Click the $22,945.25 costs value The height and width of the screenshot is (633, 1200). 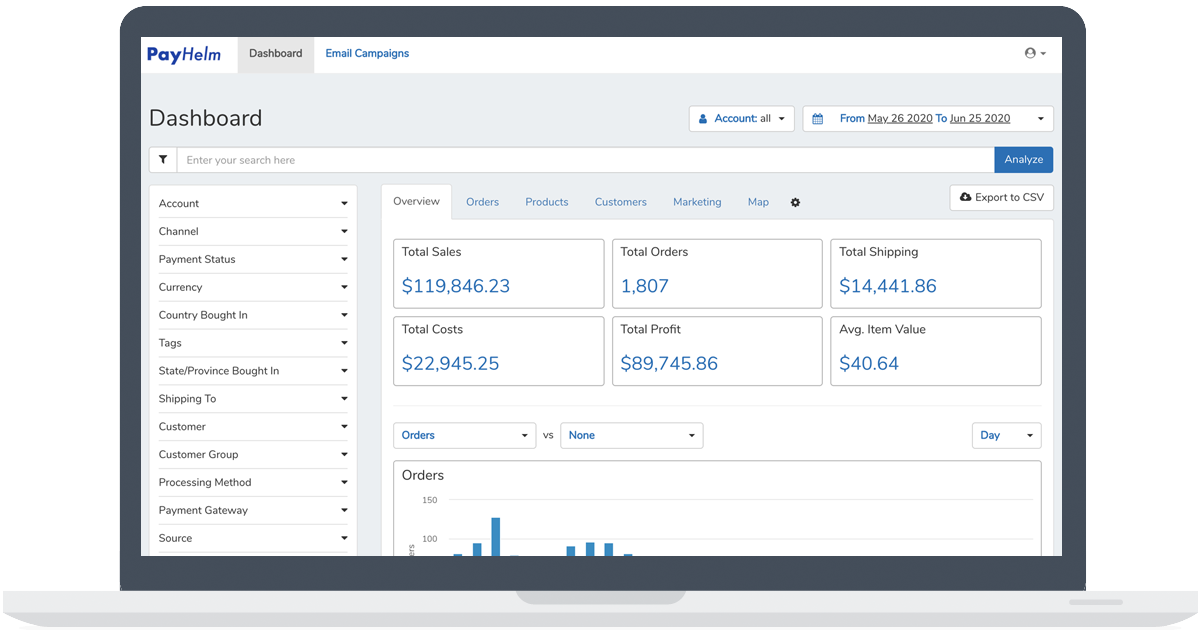click(x=450, y=364)
